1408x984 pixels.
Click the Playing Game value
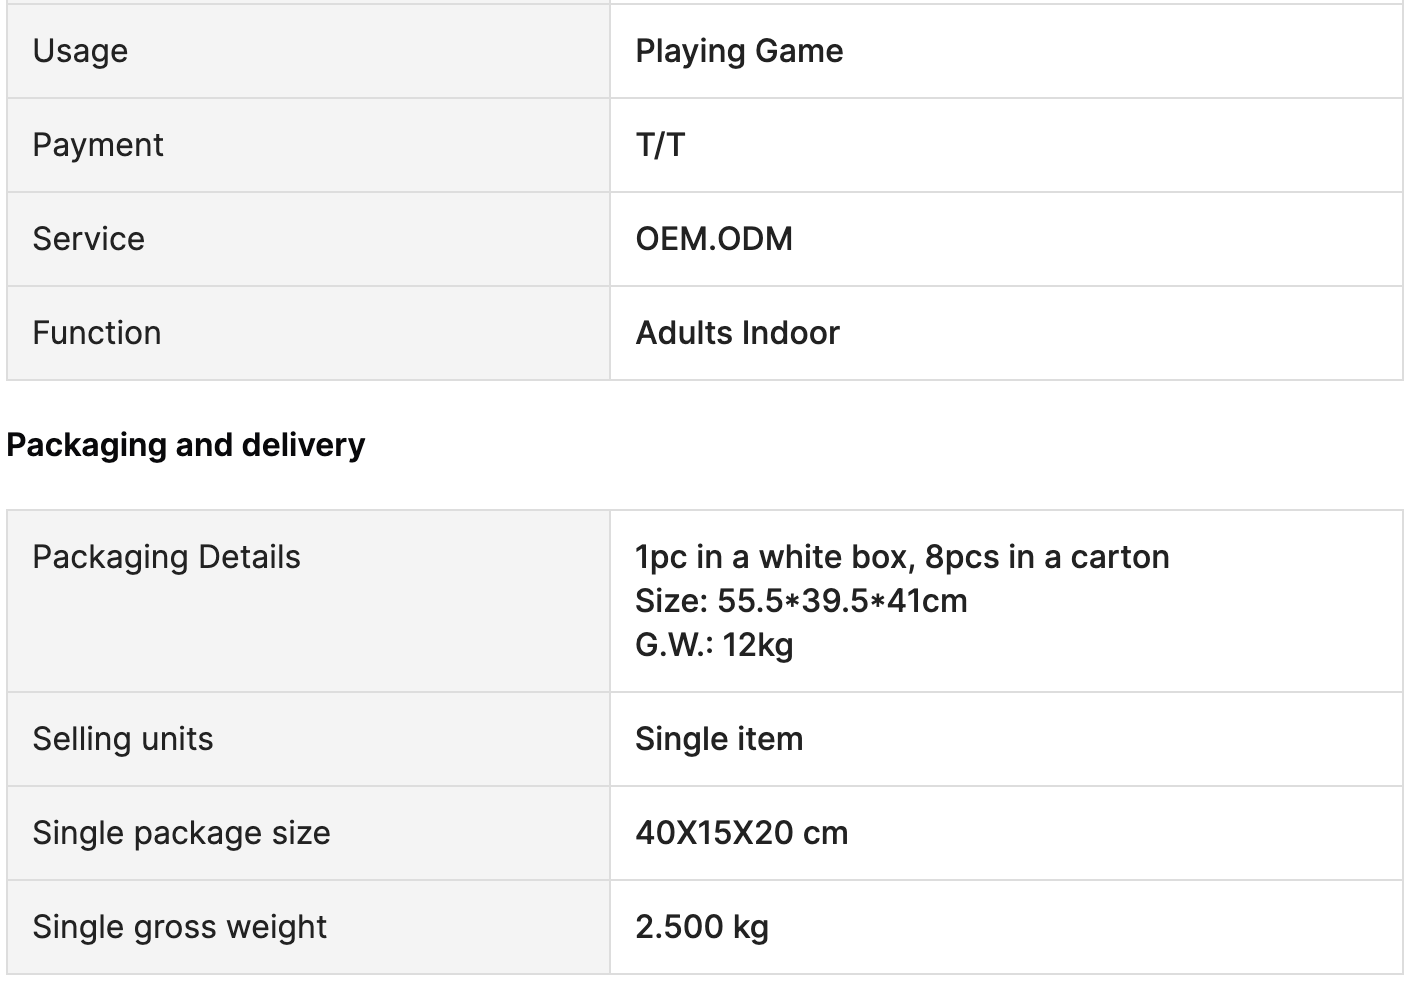(739, 51)
